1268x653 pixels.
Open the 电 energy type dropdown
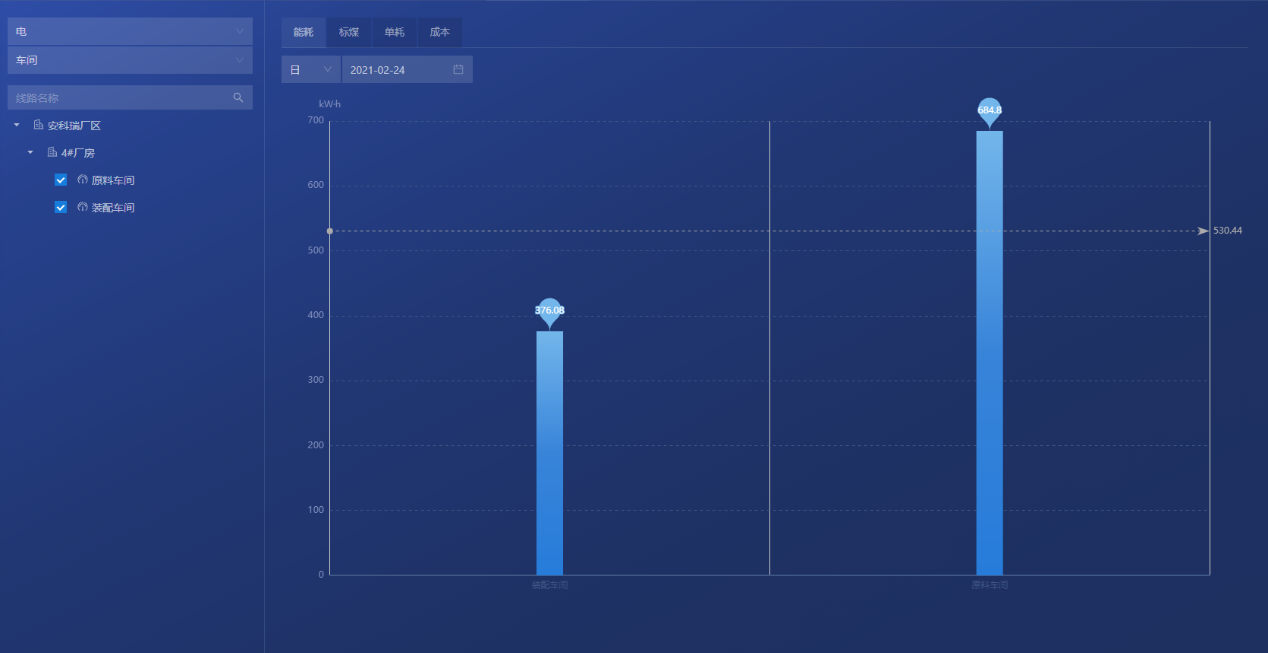pos(130,32)
